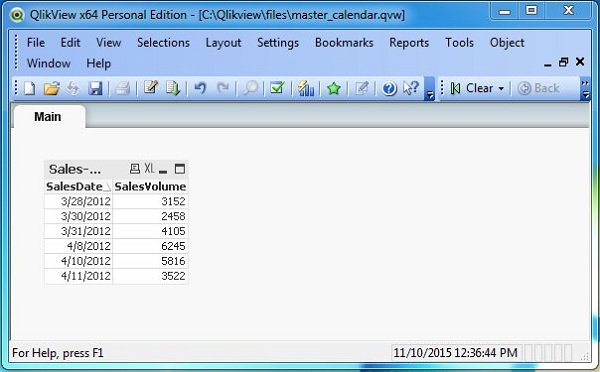Clear all selections with the Clear button
Screen dimensions: 600x372
point(473,89)
